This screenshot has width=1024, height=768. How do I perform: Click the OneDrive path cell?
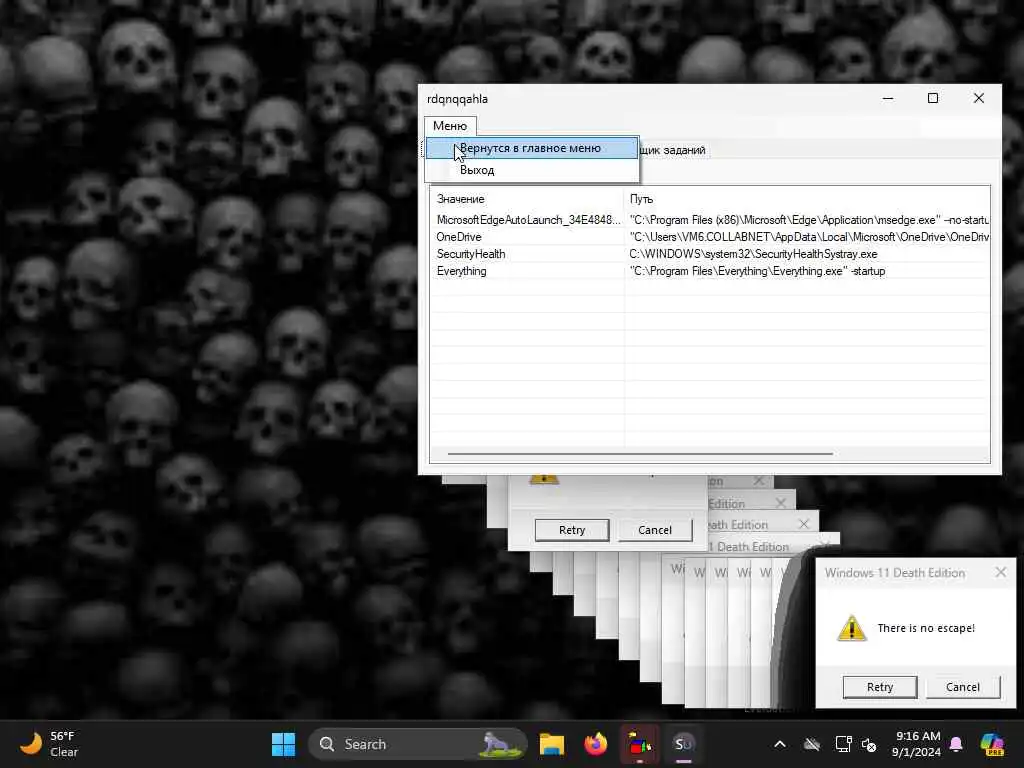pyautogui.click(x=808, y=237)
